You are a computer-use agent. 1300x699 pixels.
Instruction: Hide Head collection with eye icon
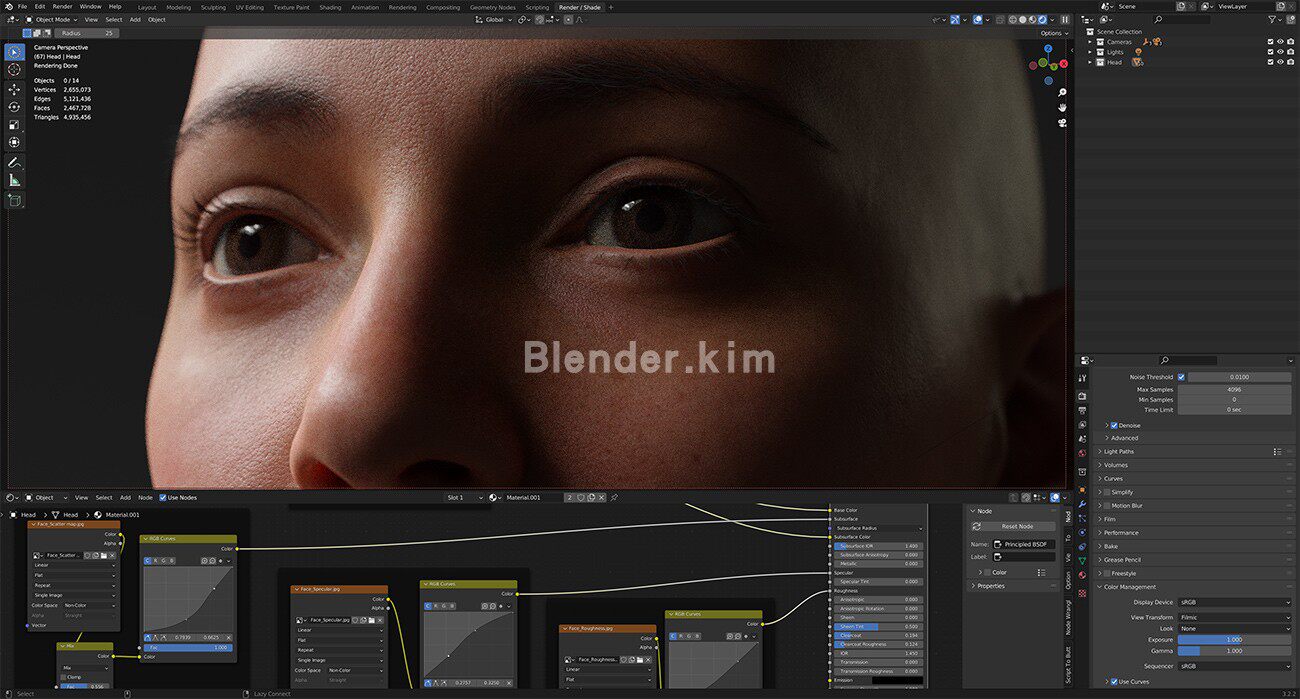click(1281, 62)
